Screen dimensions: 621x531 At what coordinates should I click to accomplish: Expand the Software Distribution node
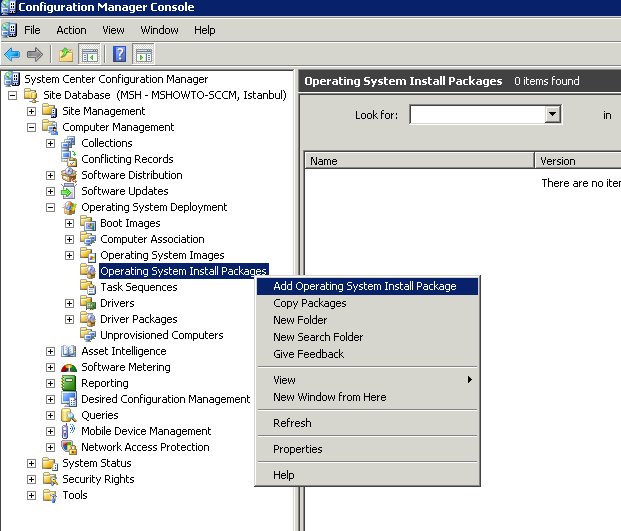50,175
